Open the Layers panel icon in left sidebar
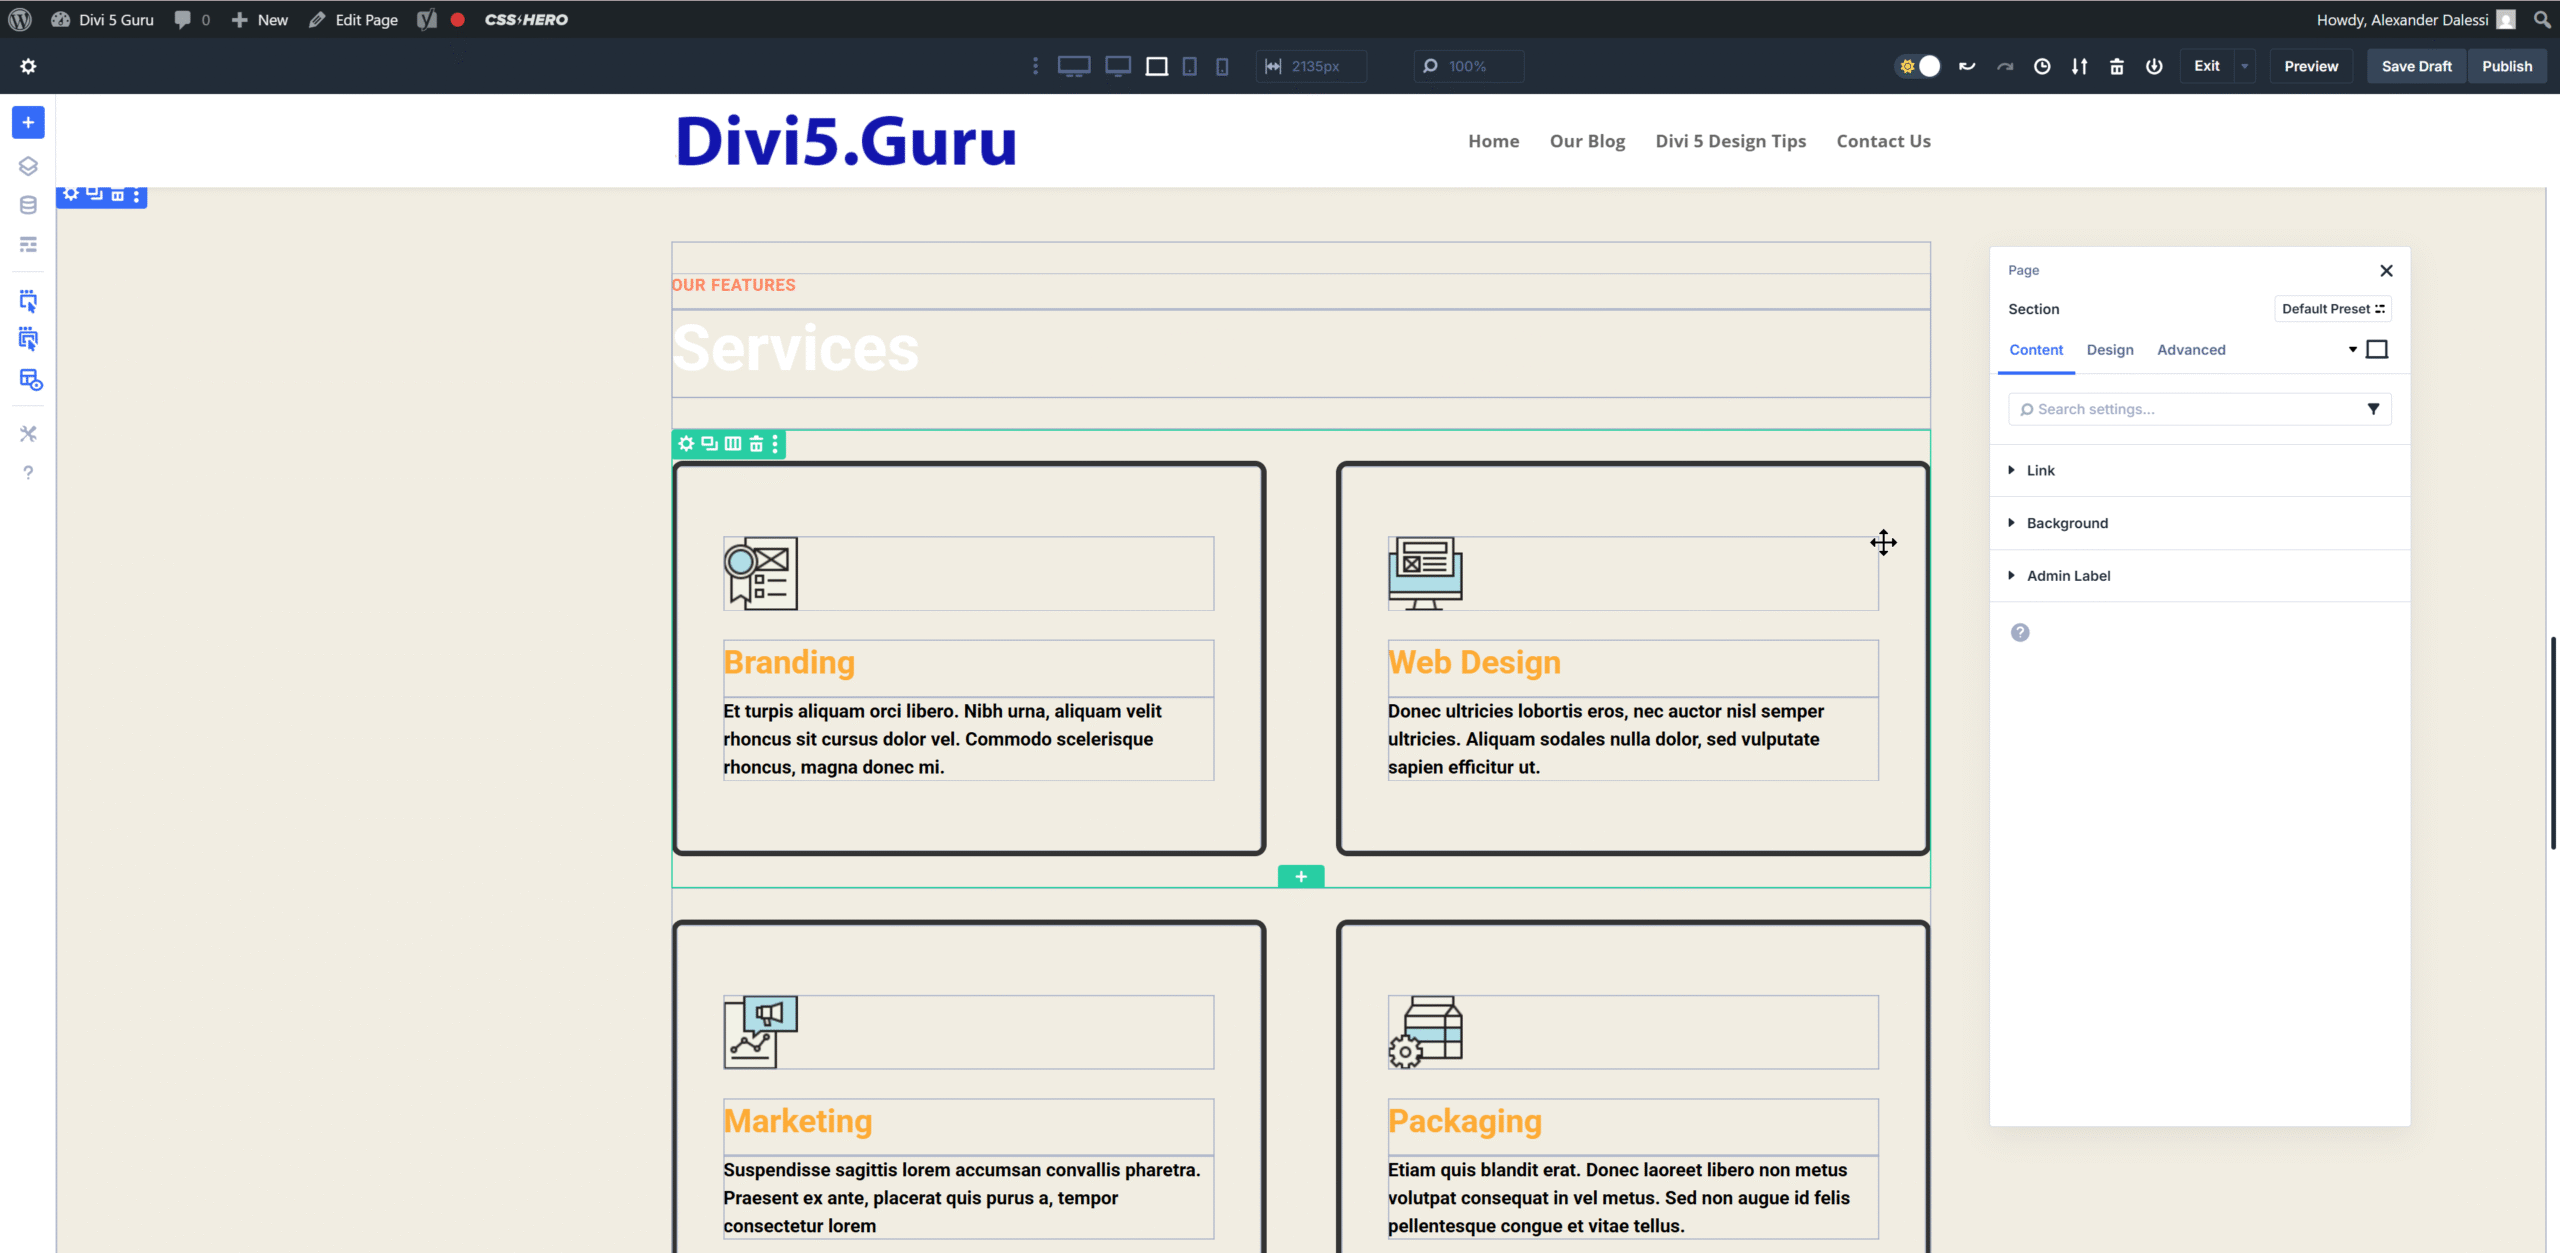The image size is (2560, 1253). point(28,166)
